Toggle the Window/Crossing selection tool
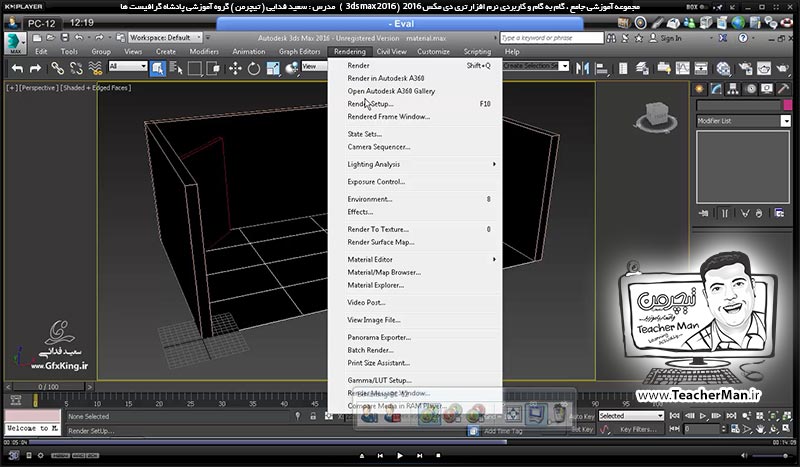Screen dimensions: 800x467 [x=213, y=68]
